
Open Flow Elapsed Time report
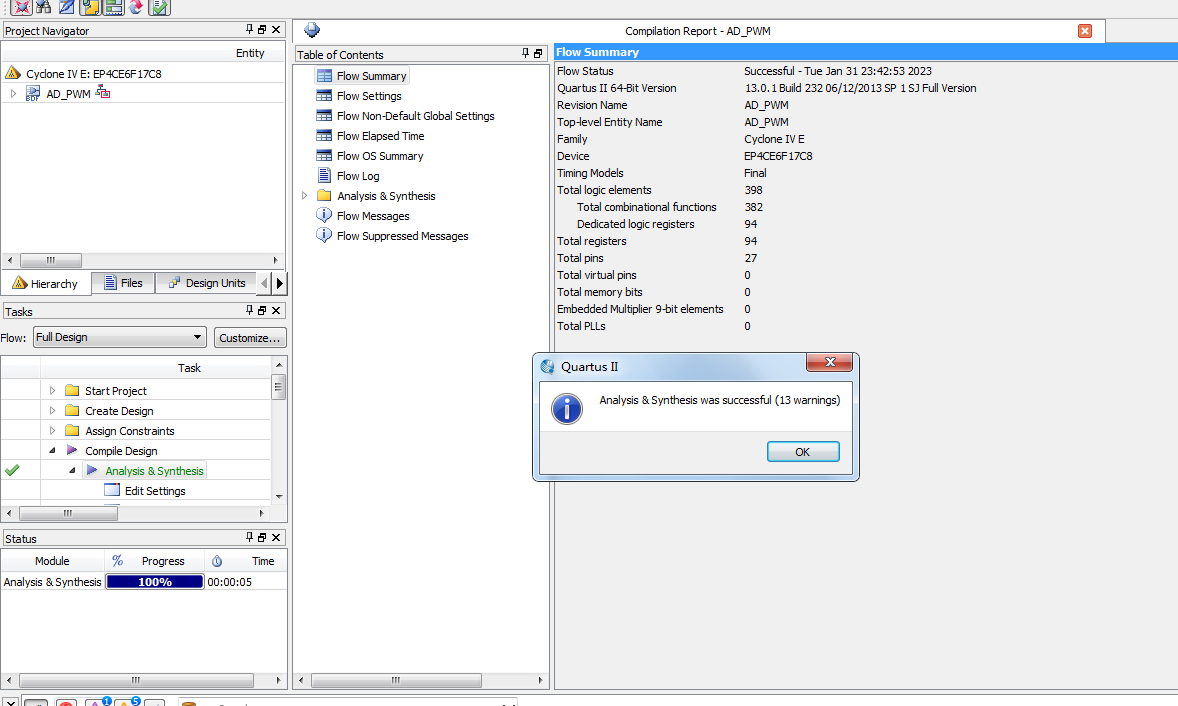[x=380, y=136]
